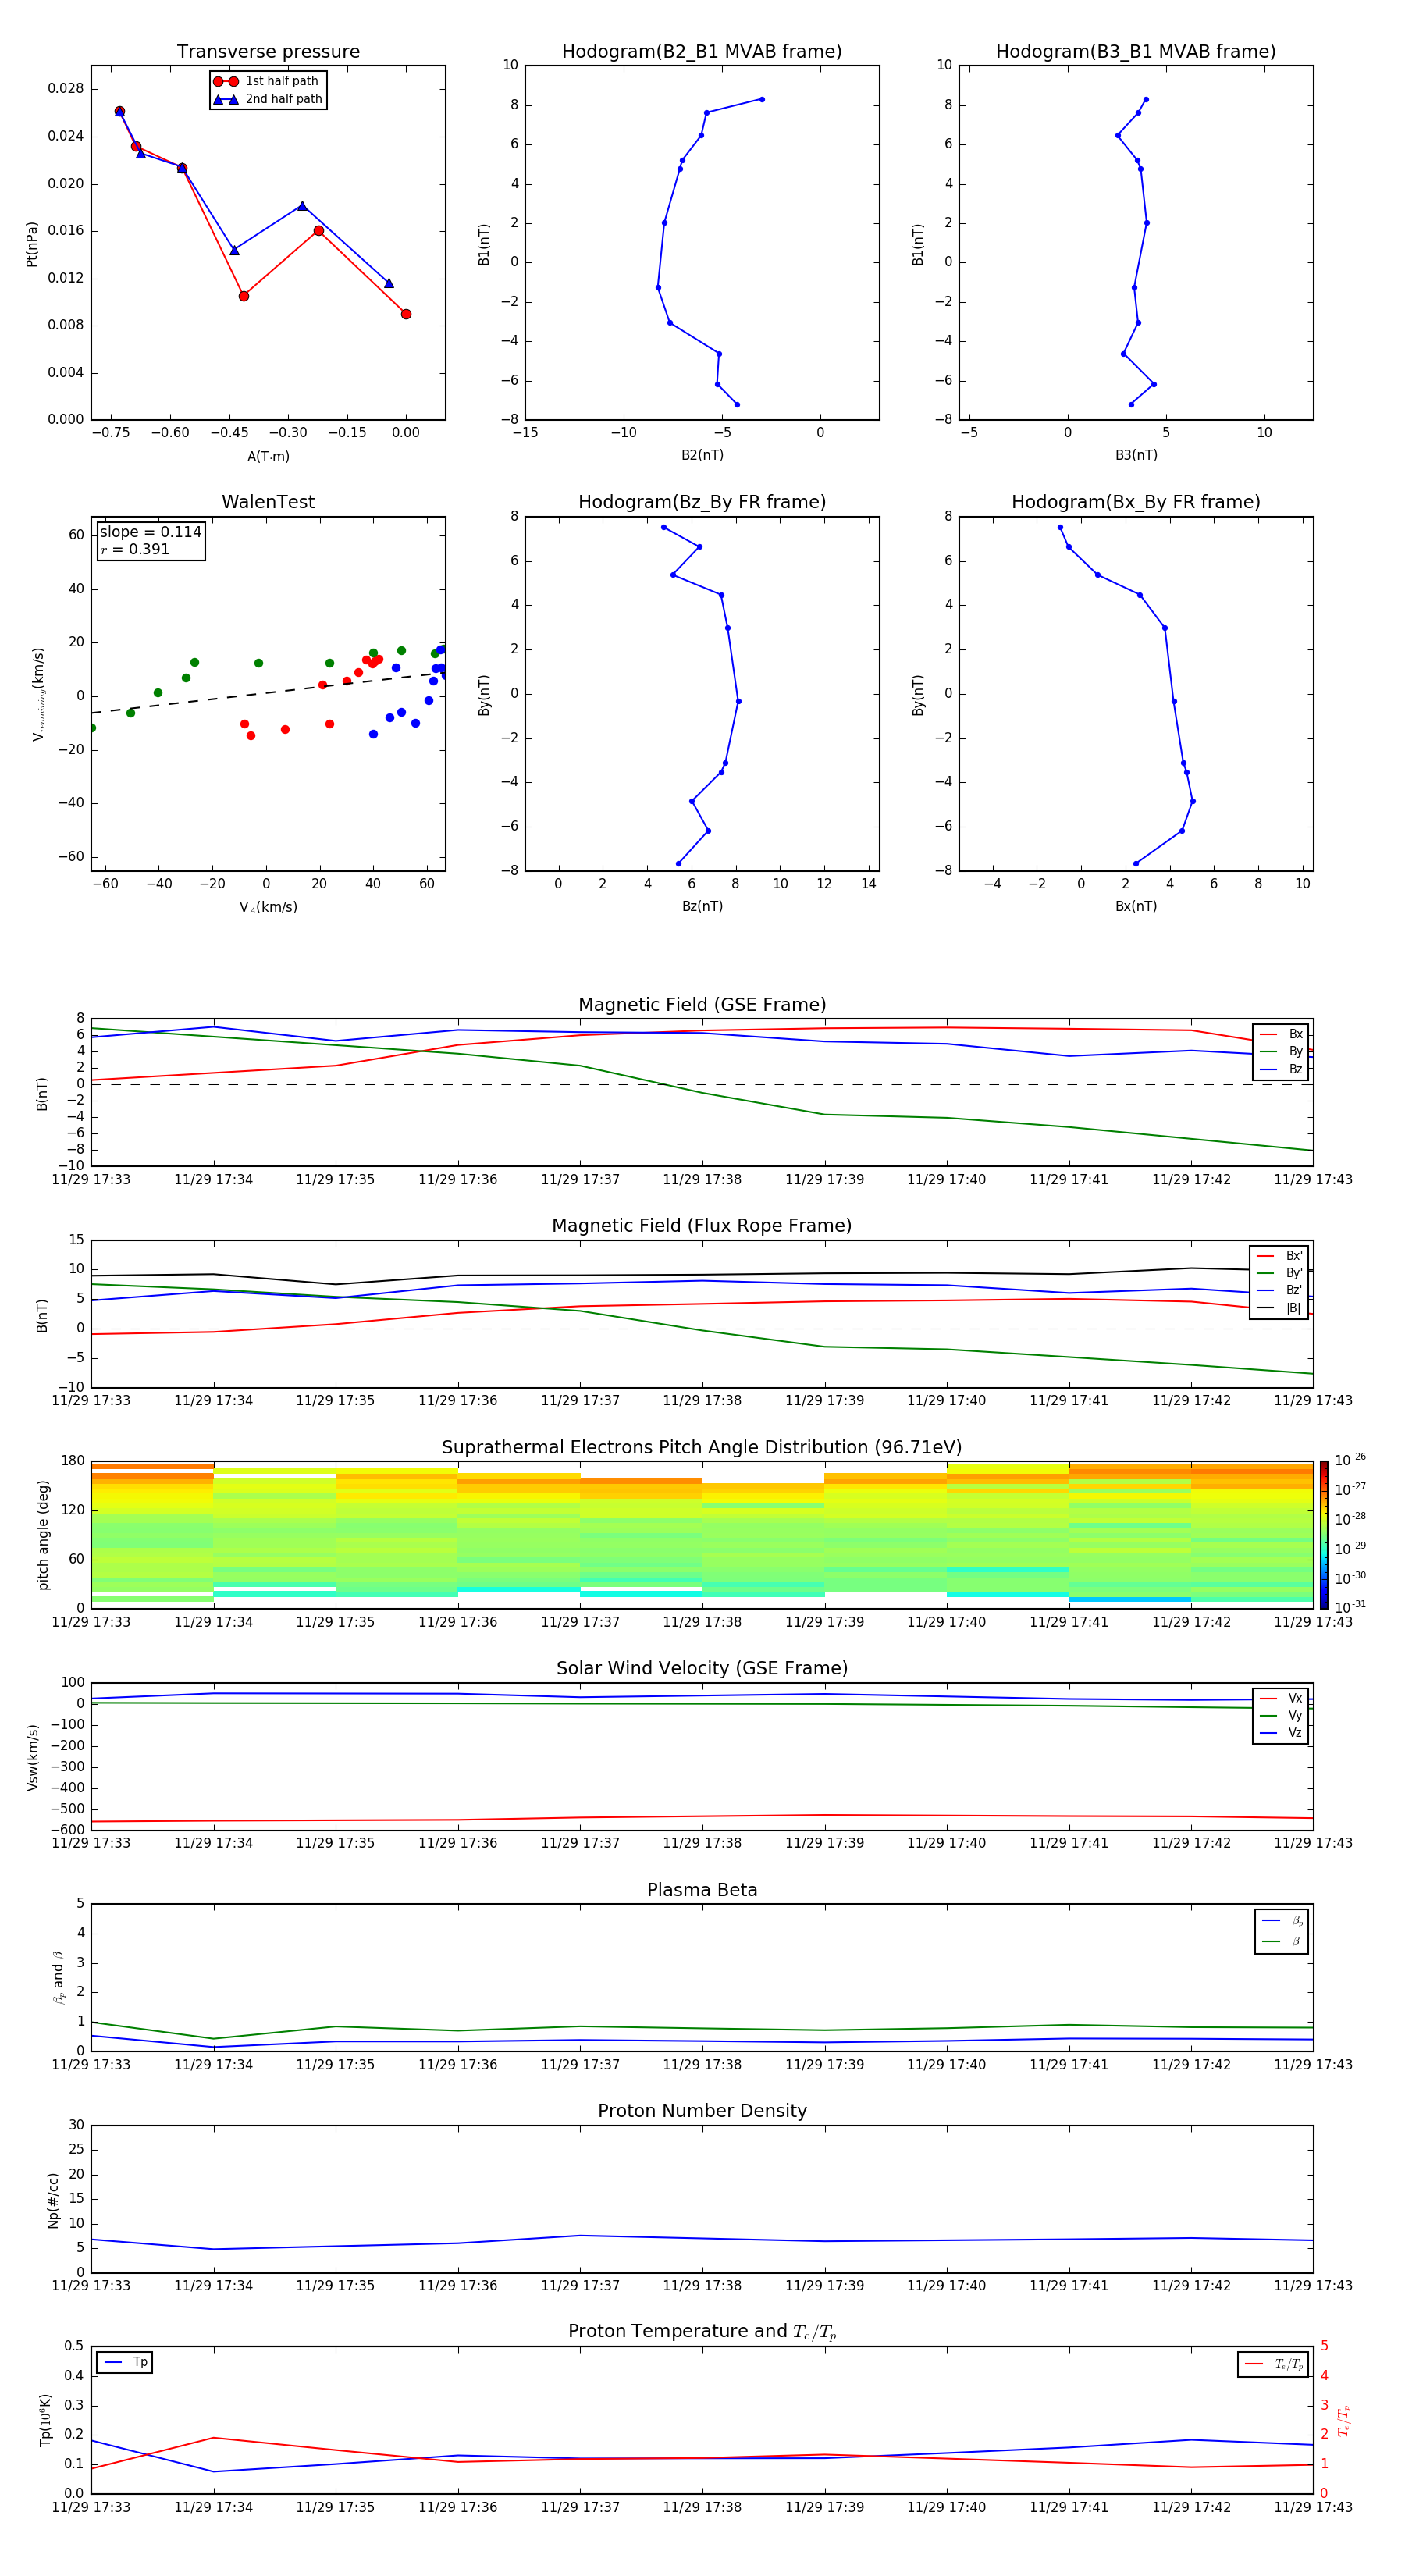
Task: Click '11/29 17:33' tick under Plasma Beta plot
Action: coord(91,2064)
